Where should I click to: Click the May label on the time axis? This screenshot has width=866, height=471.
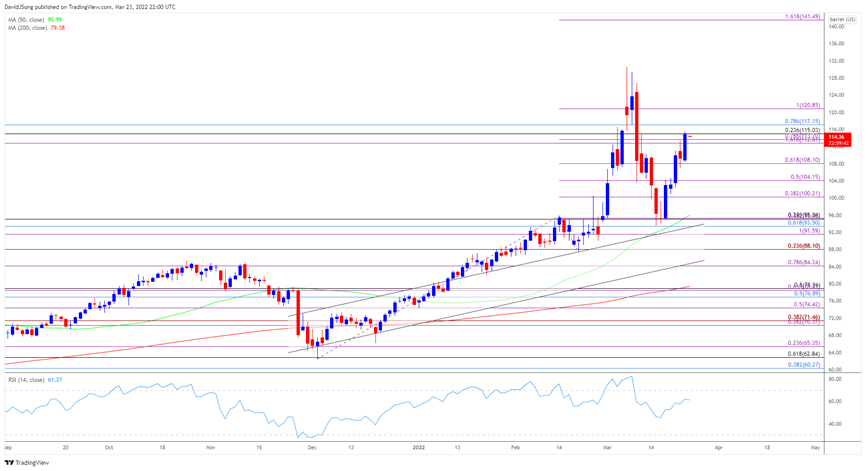point(816,448)
